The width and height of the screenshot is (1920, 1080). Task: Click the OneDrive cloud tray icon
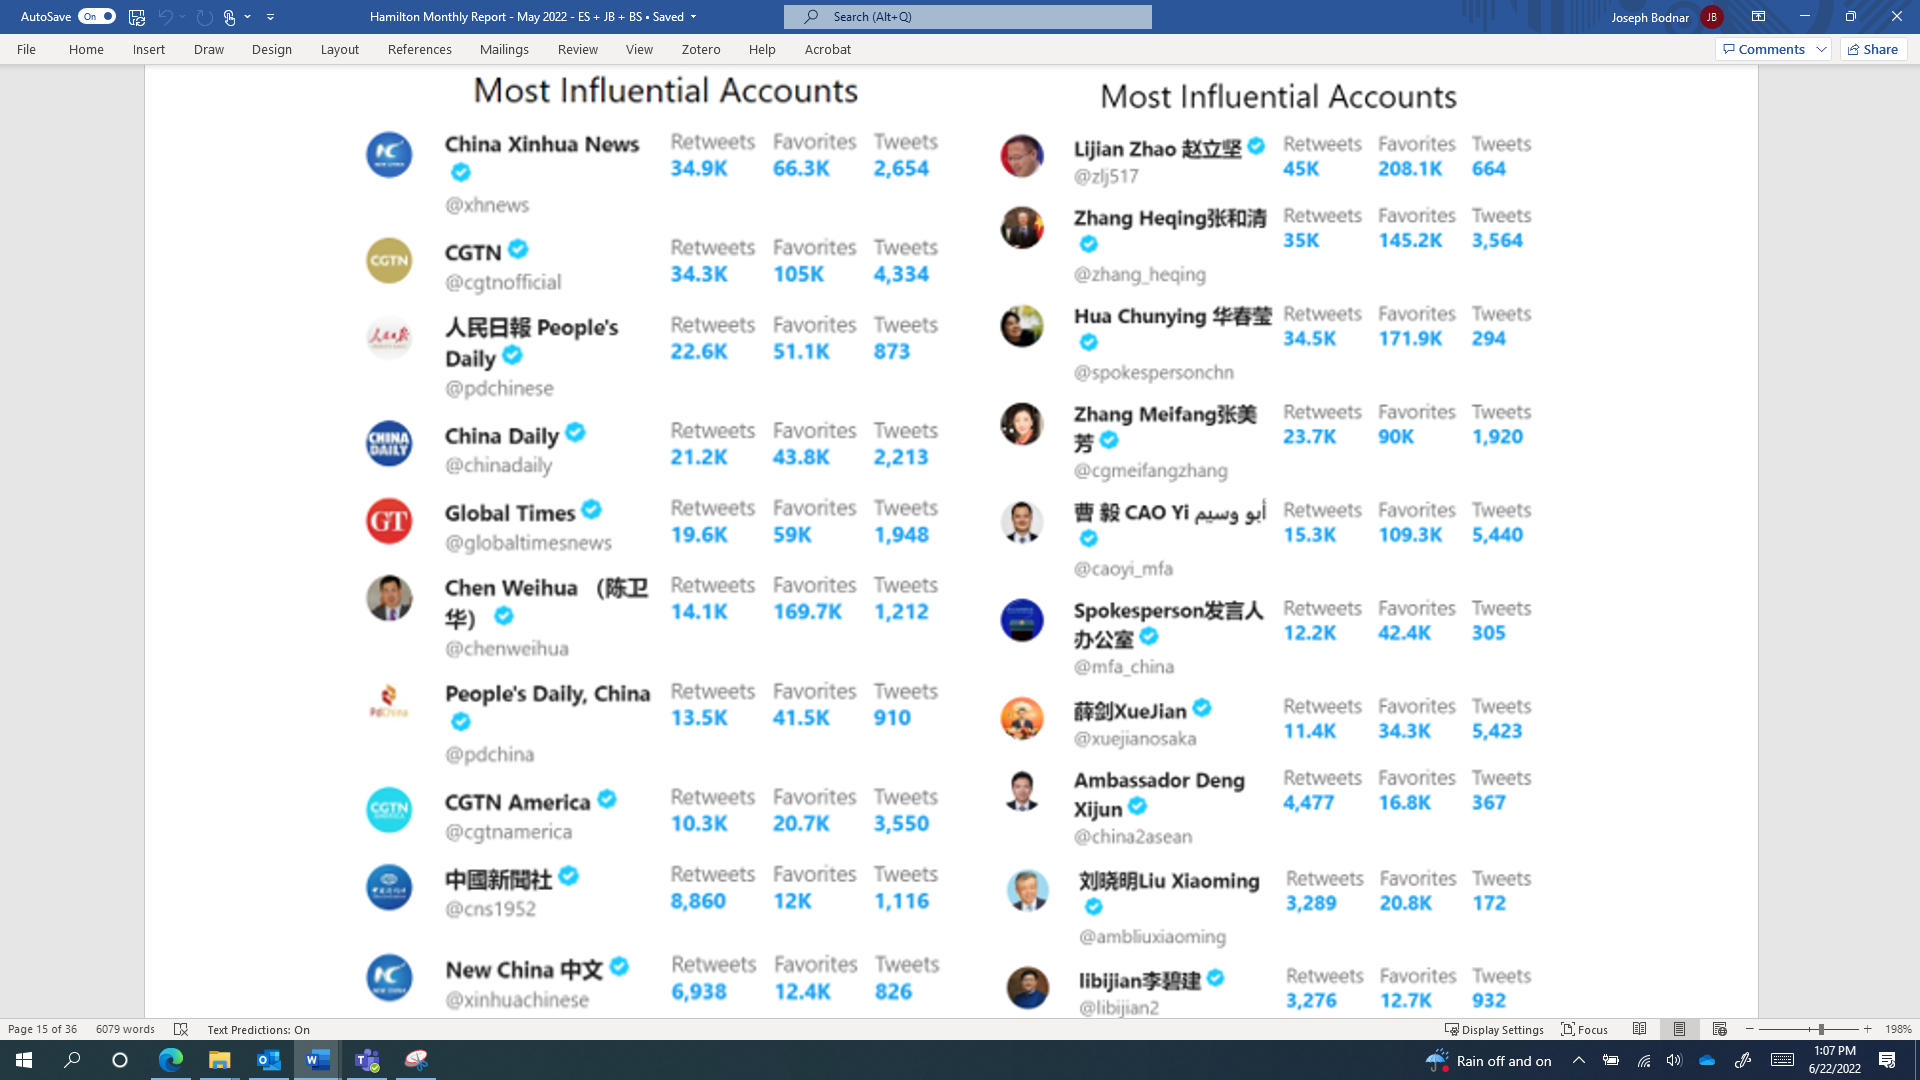click(x=1707, y=1060)
